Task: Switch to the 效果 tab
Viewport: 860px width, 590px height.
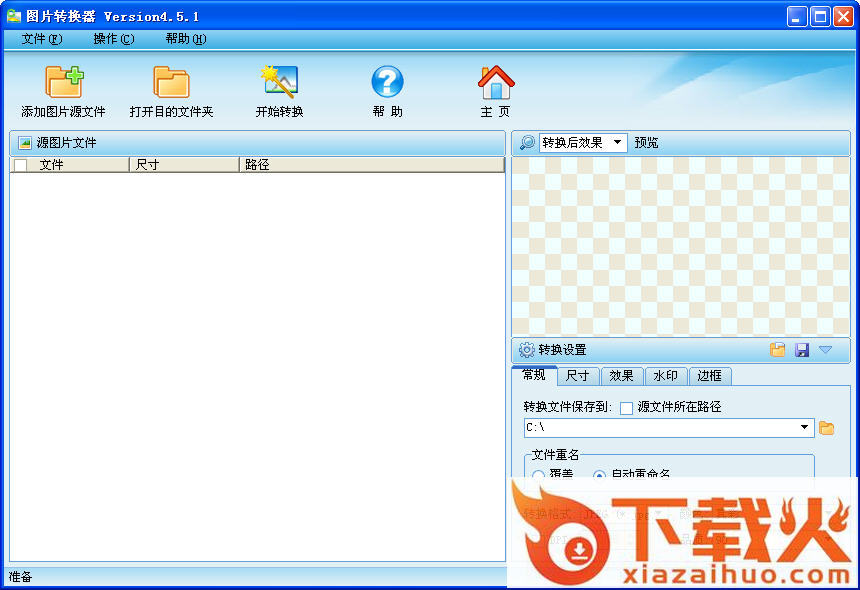Action: tap(622, 376)
